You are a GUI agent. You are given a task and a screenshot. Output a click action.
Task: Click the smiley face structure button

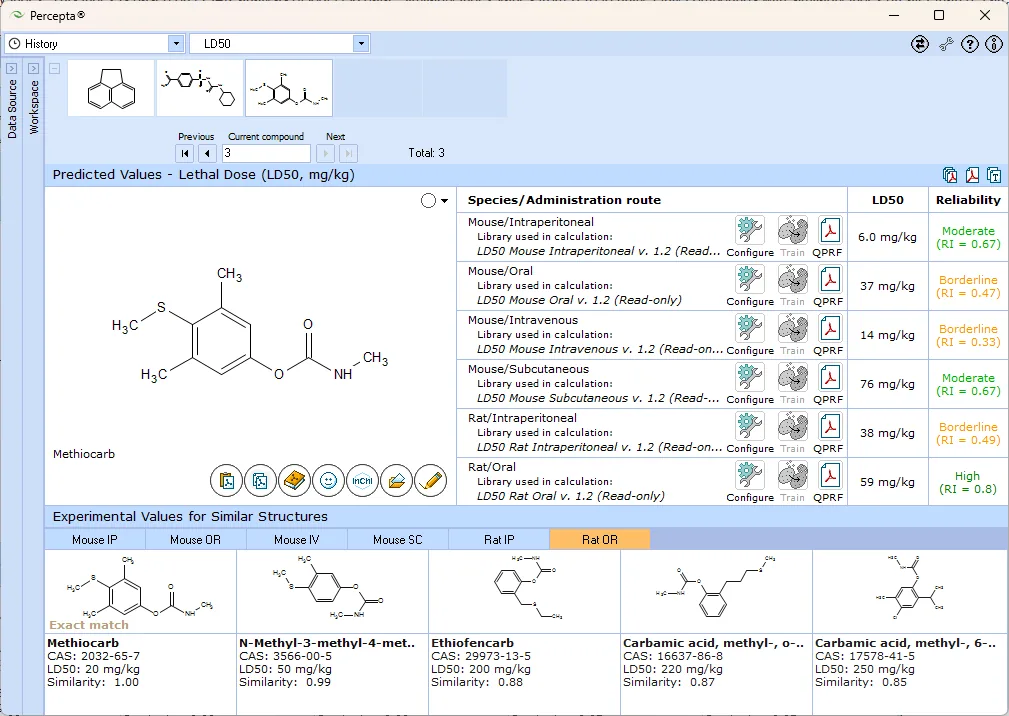coord(328,481)
